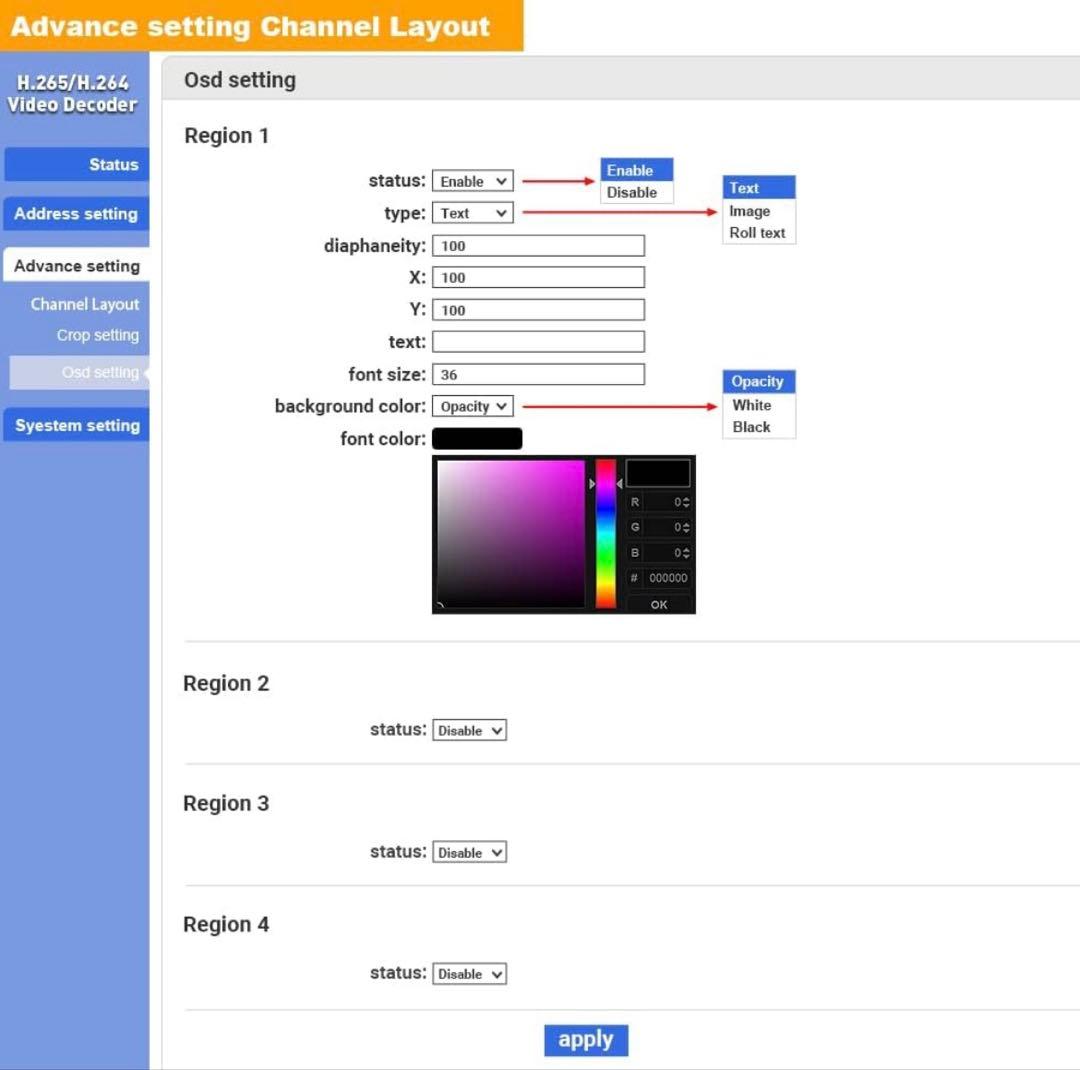Click the hex color code field
The width and height of the screenshot is (1080, 1070).
click(667, 578)
